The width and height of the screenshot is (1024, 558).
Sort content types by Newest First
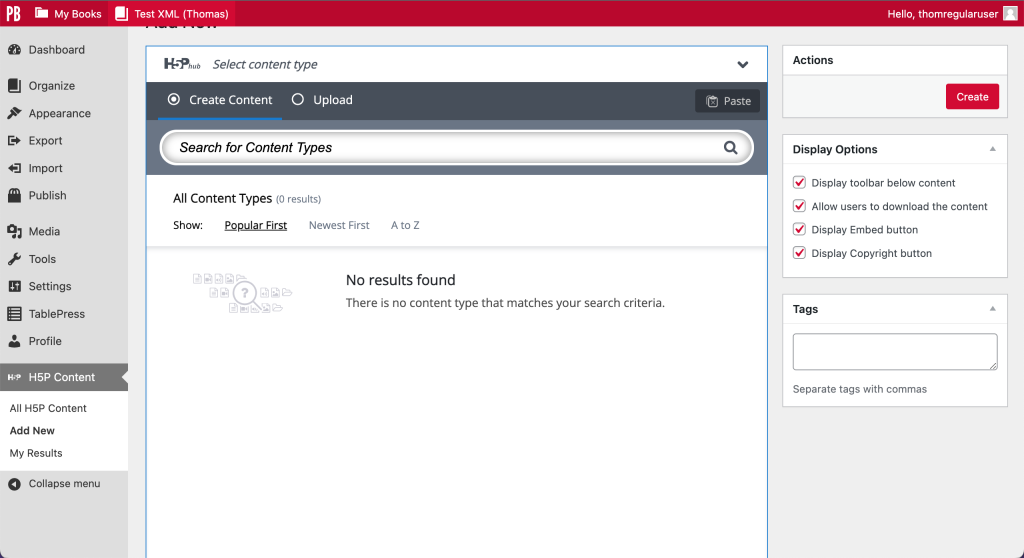click(339, 226)
